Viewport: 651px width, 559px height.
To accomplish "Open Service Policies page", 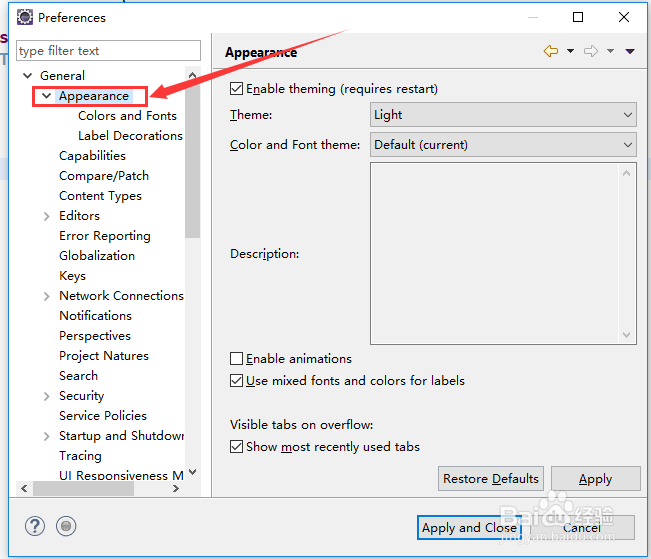I will (x=103, y=416).
